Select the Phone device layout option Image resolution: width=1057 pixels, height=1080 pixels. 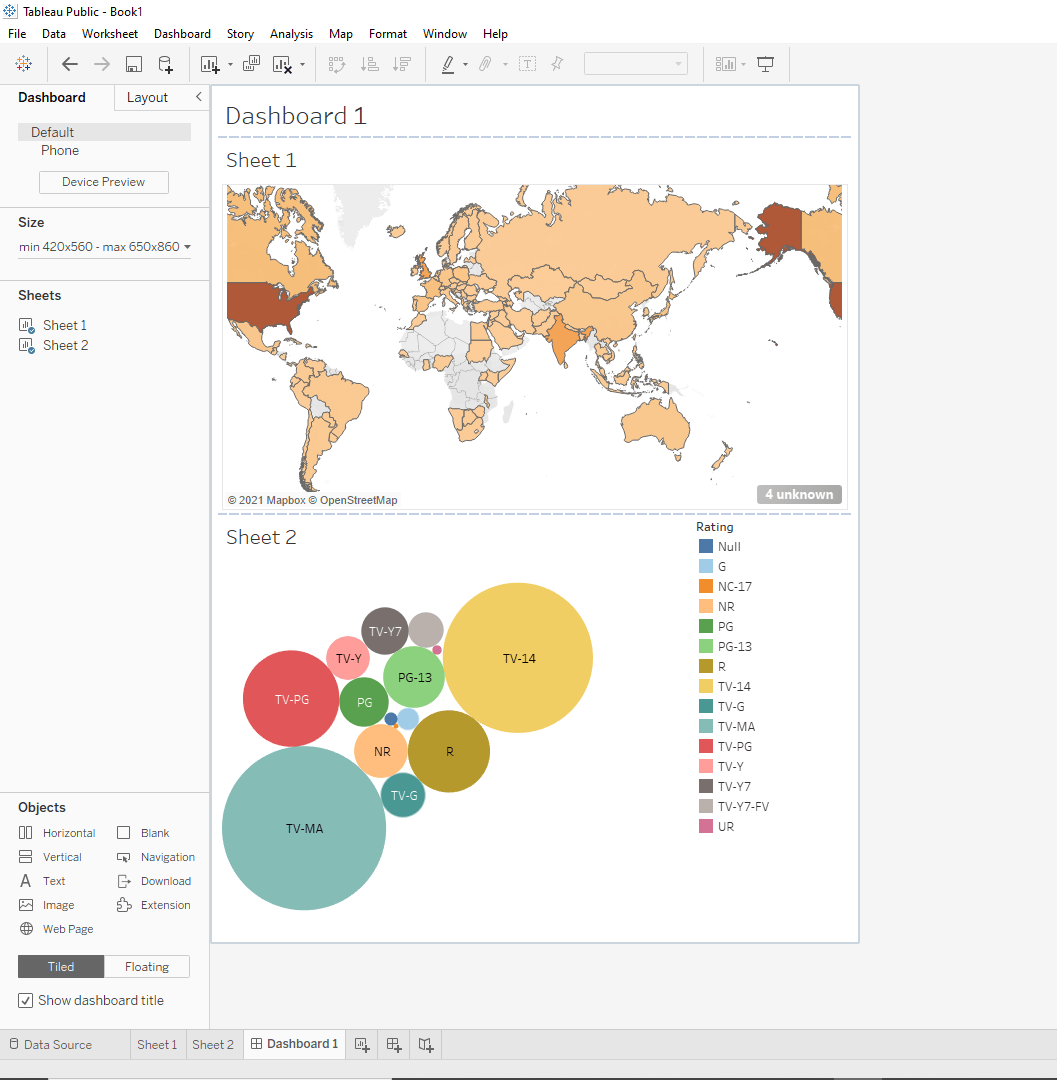pyautogui.click(x=60, y=150)
